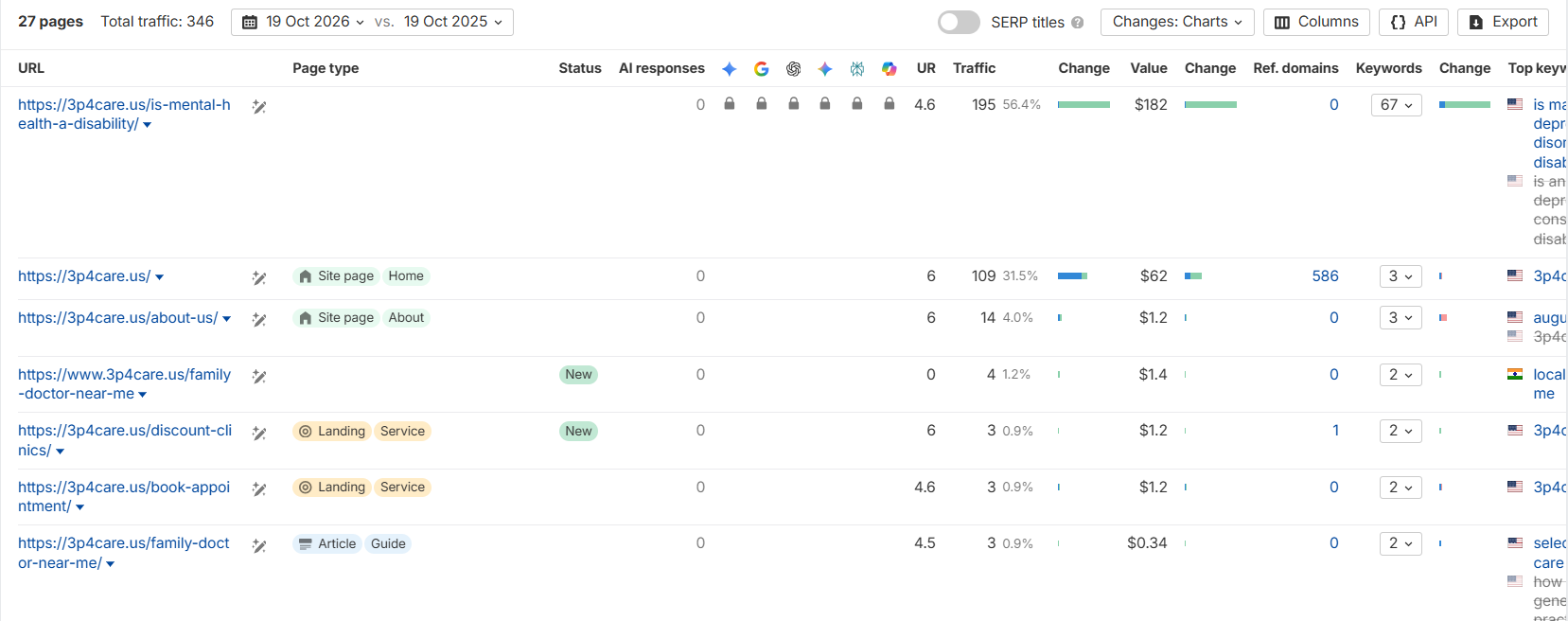Click the magic wand icon for www family-doctor-near-me row
Screen dimensions: 1568x621
(259, 375)
